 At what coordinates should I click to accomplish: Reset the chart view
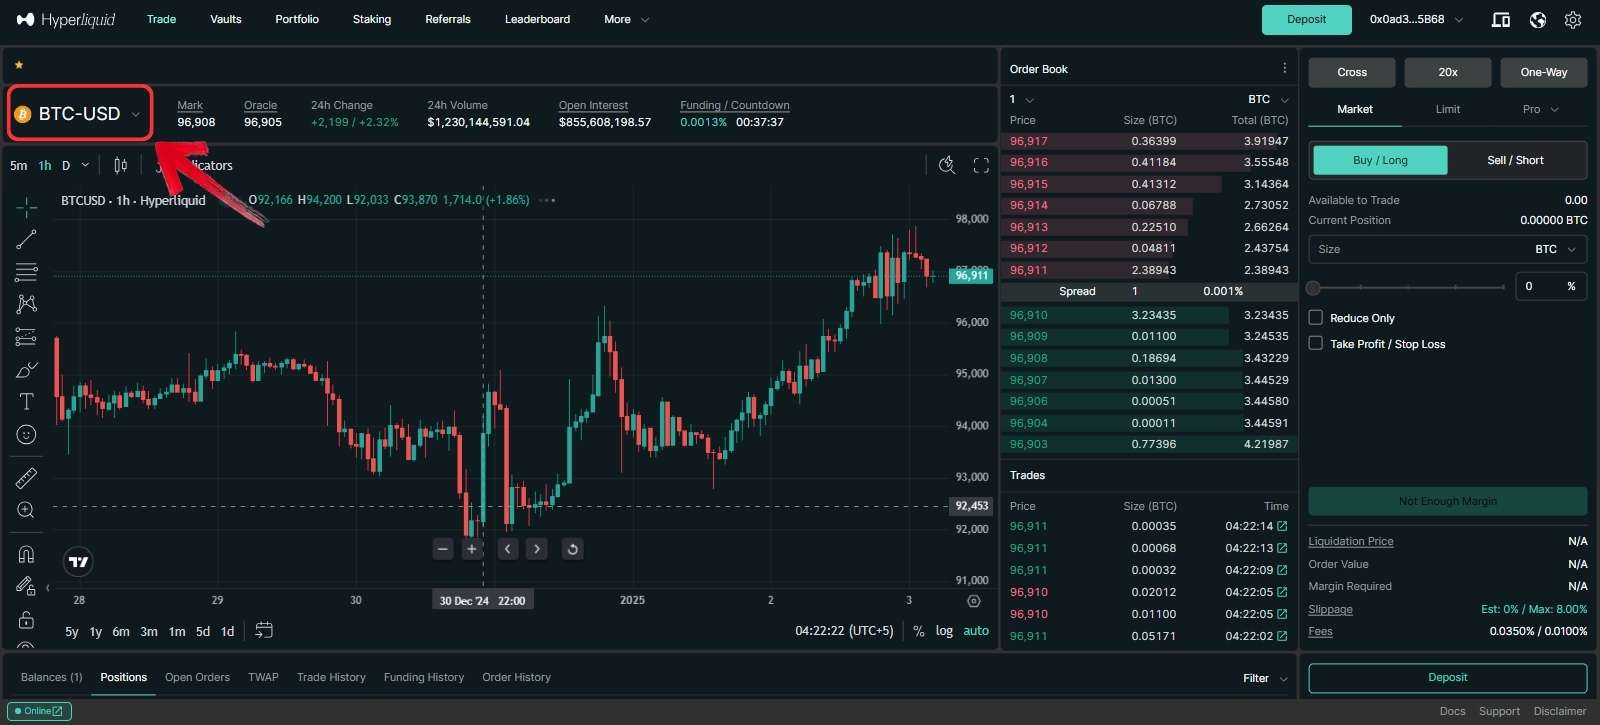(x=572, y=549)
